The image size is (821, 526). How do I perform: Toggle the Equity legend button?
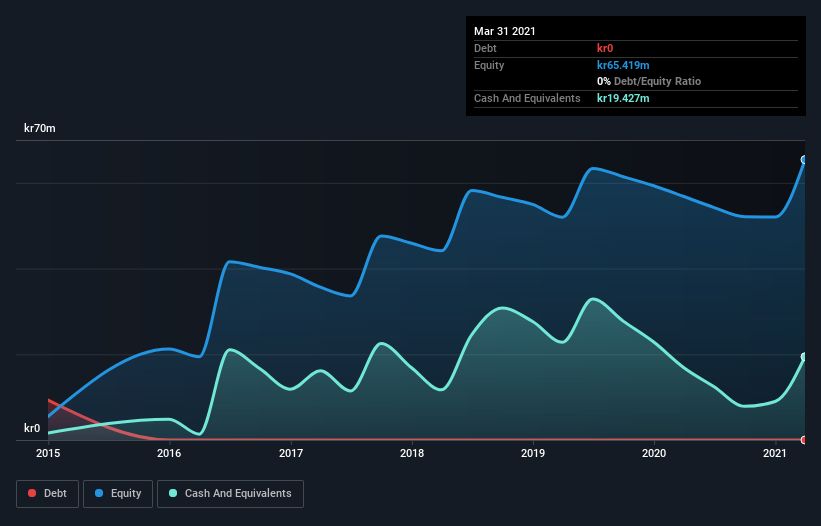[x=118, y=494]
